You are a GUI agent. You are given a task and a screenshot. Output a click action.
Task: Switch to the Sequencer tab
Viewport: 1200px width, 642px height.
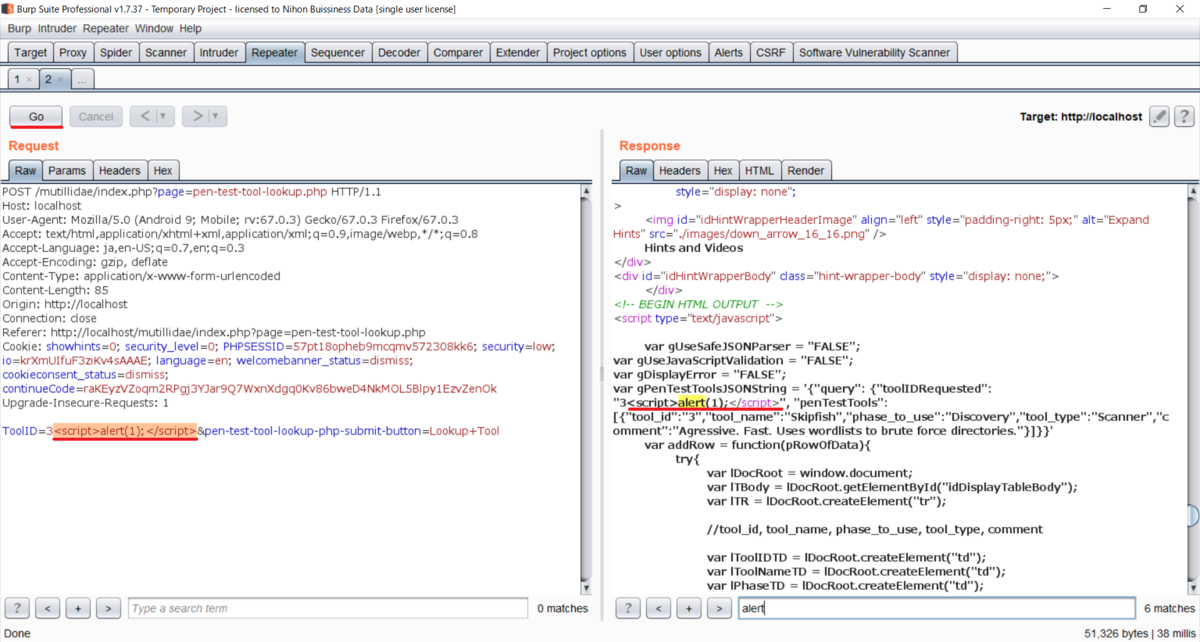[339, 52]
